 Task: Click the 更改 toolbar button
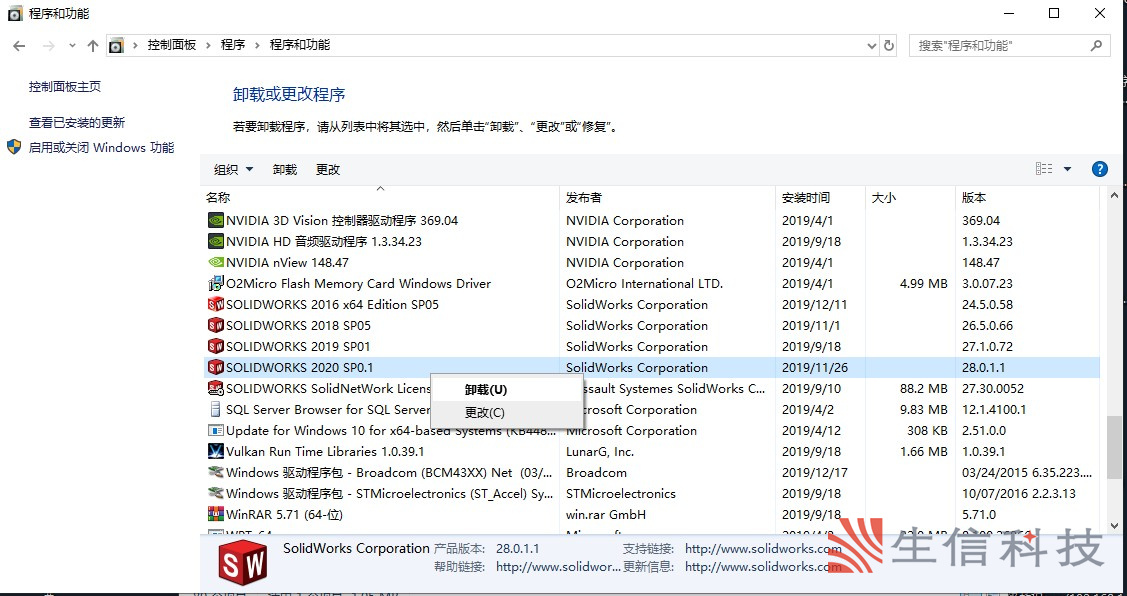click(328, 170)
